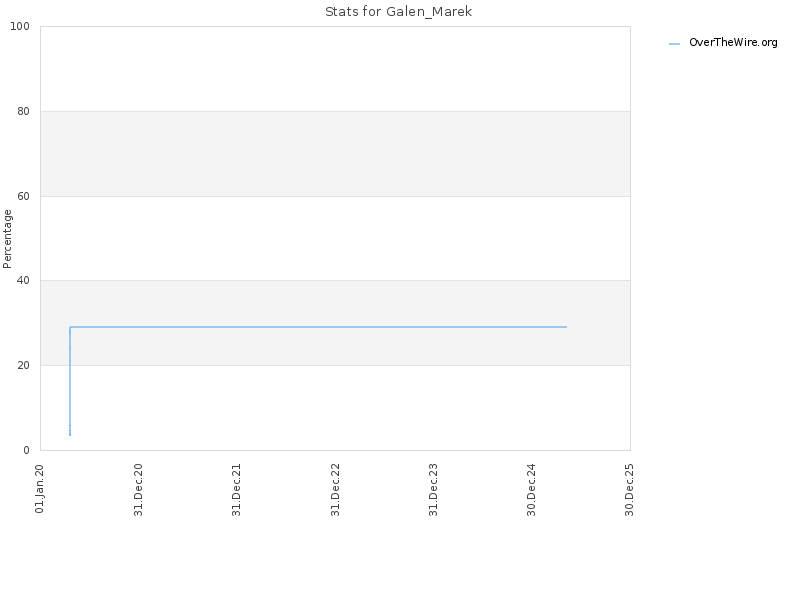Screen dimensions: 800x600
Task: Click the 31.Dec.22 x-axis date label
Action: [335, 490]
